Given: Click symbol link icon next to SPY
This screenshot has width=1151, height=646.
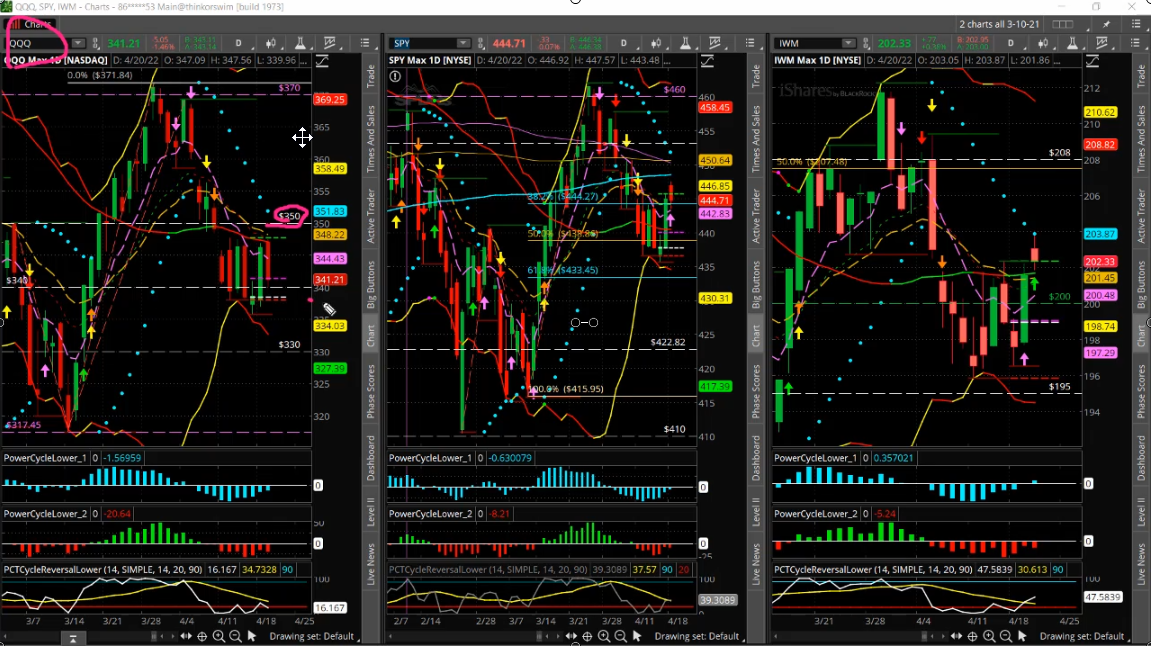Looking at the screenshot, I should coord(481,43).
